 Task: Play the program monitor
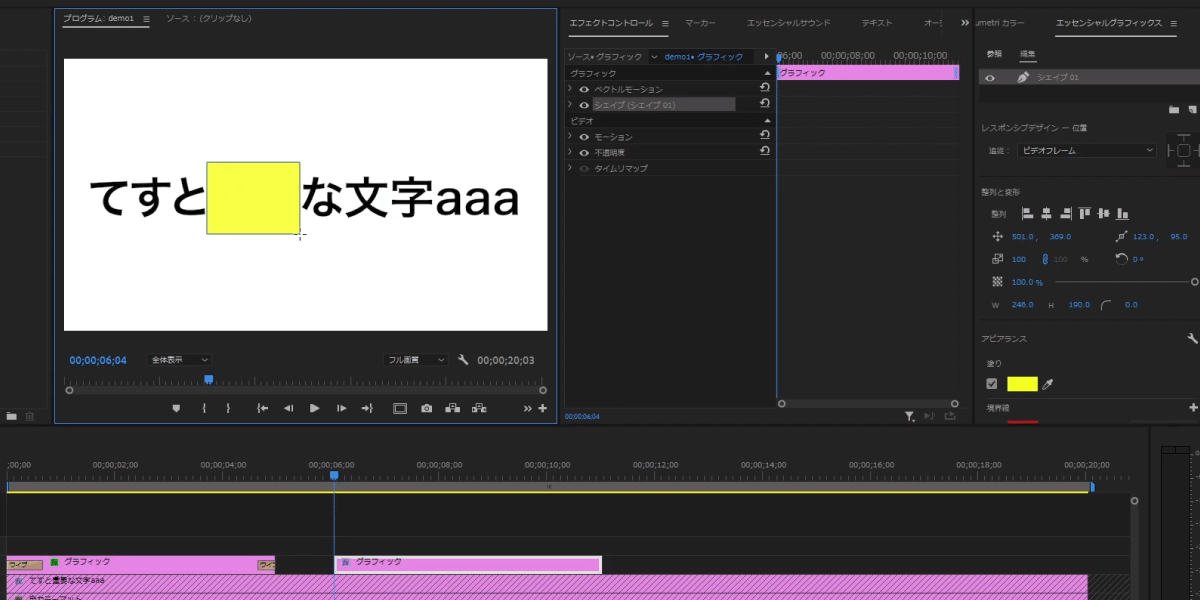(x=315, y=408)
